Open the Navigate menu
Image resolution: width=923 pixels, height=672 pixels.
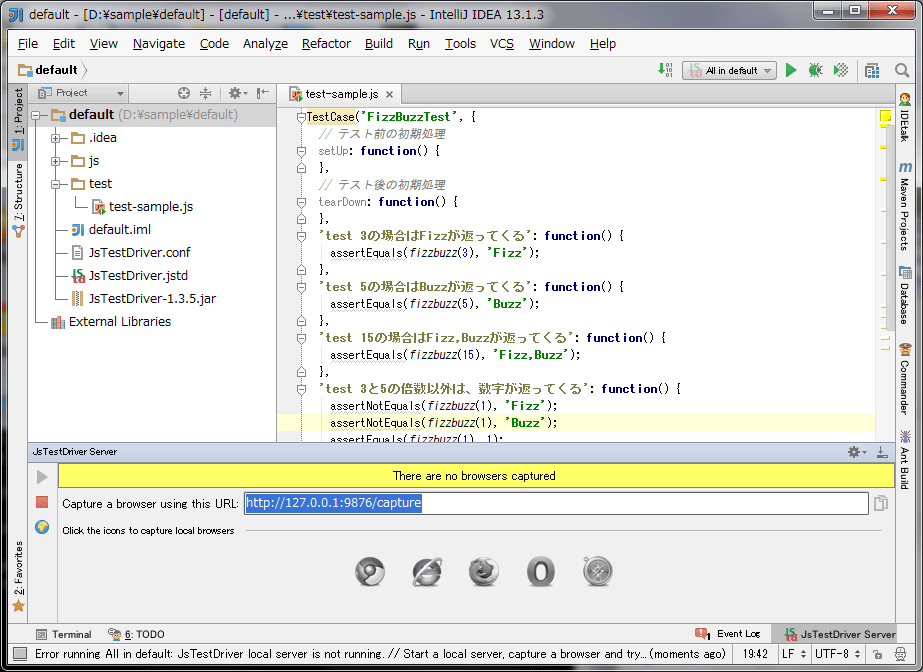pyautogui.click(x=159, y=44)
